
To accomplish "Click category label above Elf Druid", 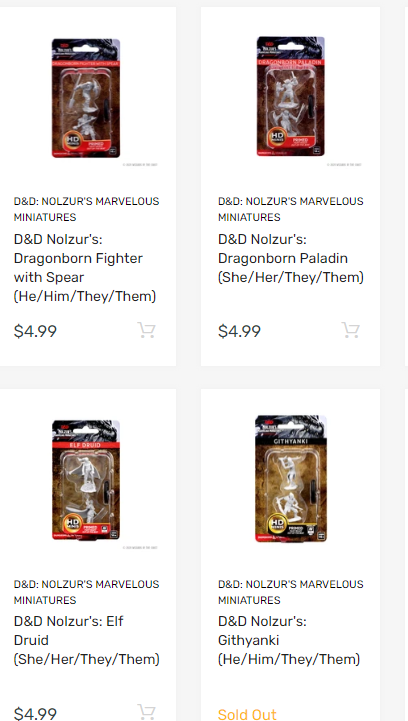I will point(86,592).
